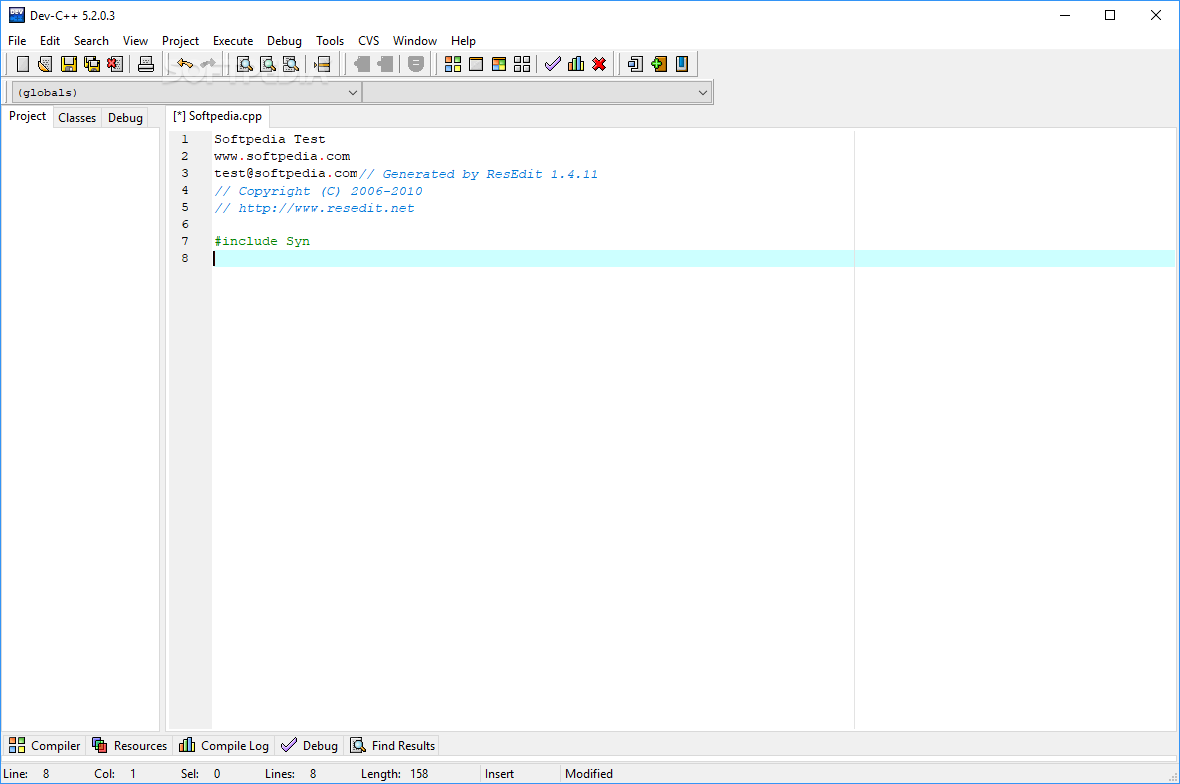This screenshot has height=784, width=1180.
Task: Save the file with the floppy icon
Action: tap(68, 64)
